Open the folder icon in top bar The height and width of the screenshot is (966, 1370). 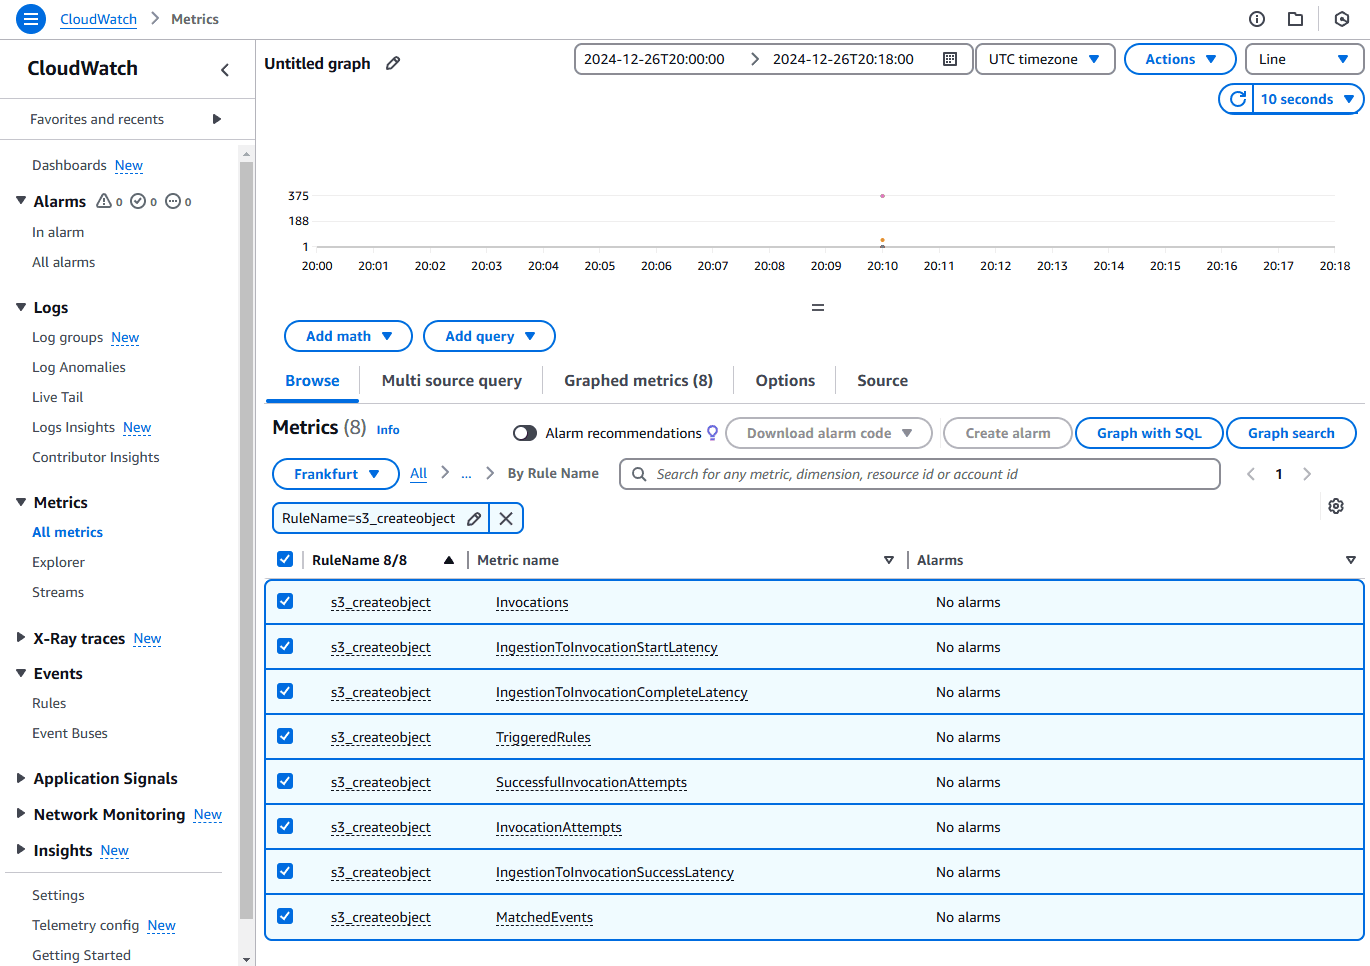click(1295, 19)
